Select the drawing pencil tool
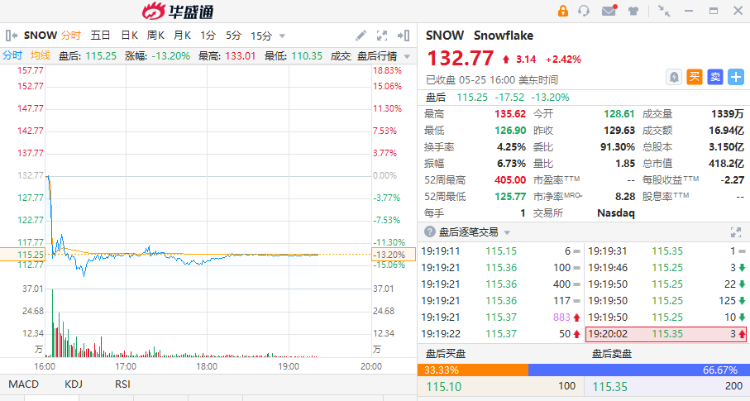The image size is (750, 401). (361, 35)
